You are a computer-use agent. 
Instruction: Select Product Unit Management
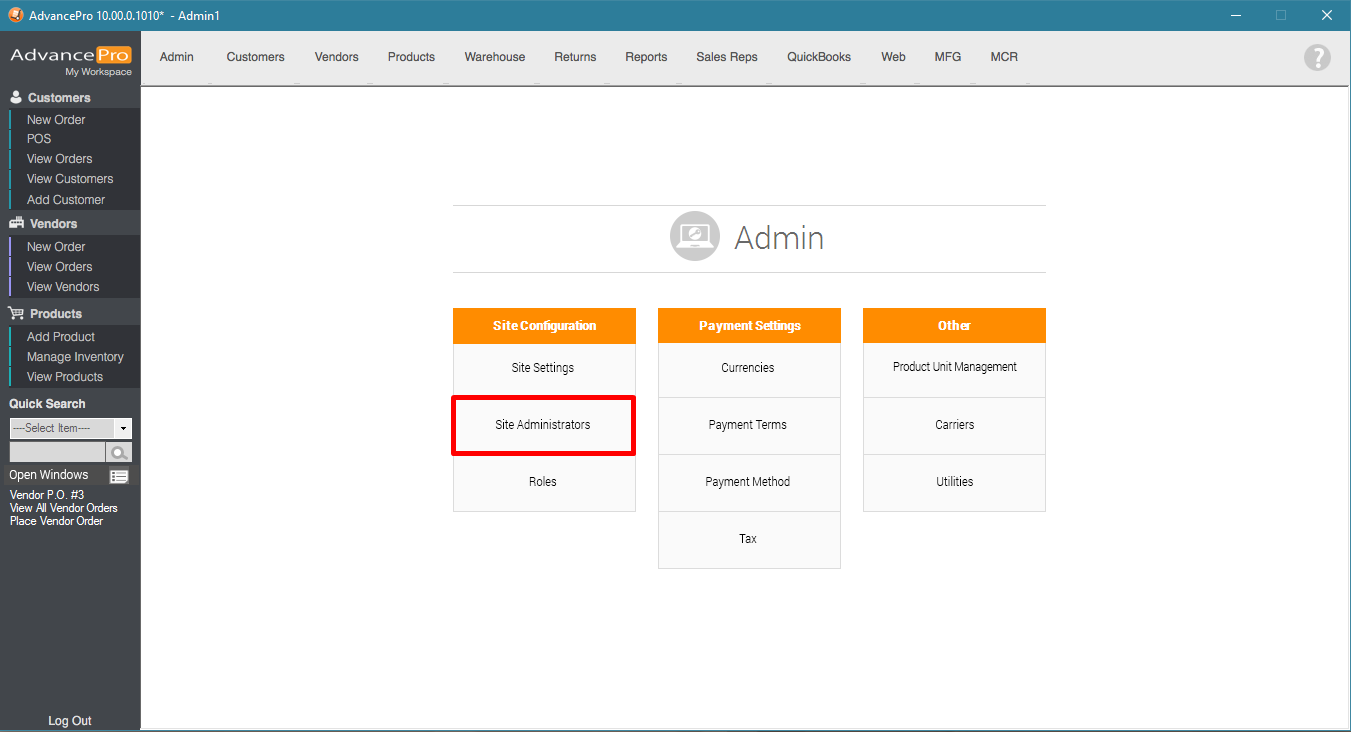pyautogui.click(x=954, y=368)
